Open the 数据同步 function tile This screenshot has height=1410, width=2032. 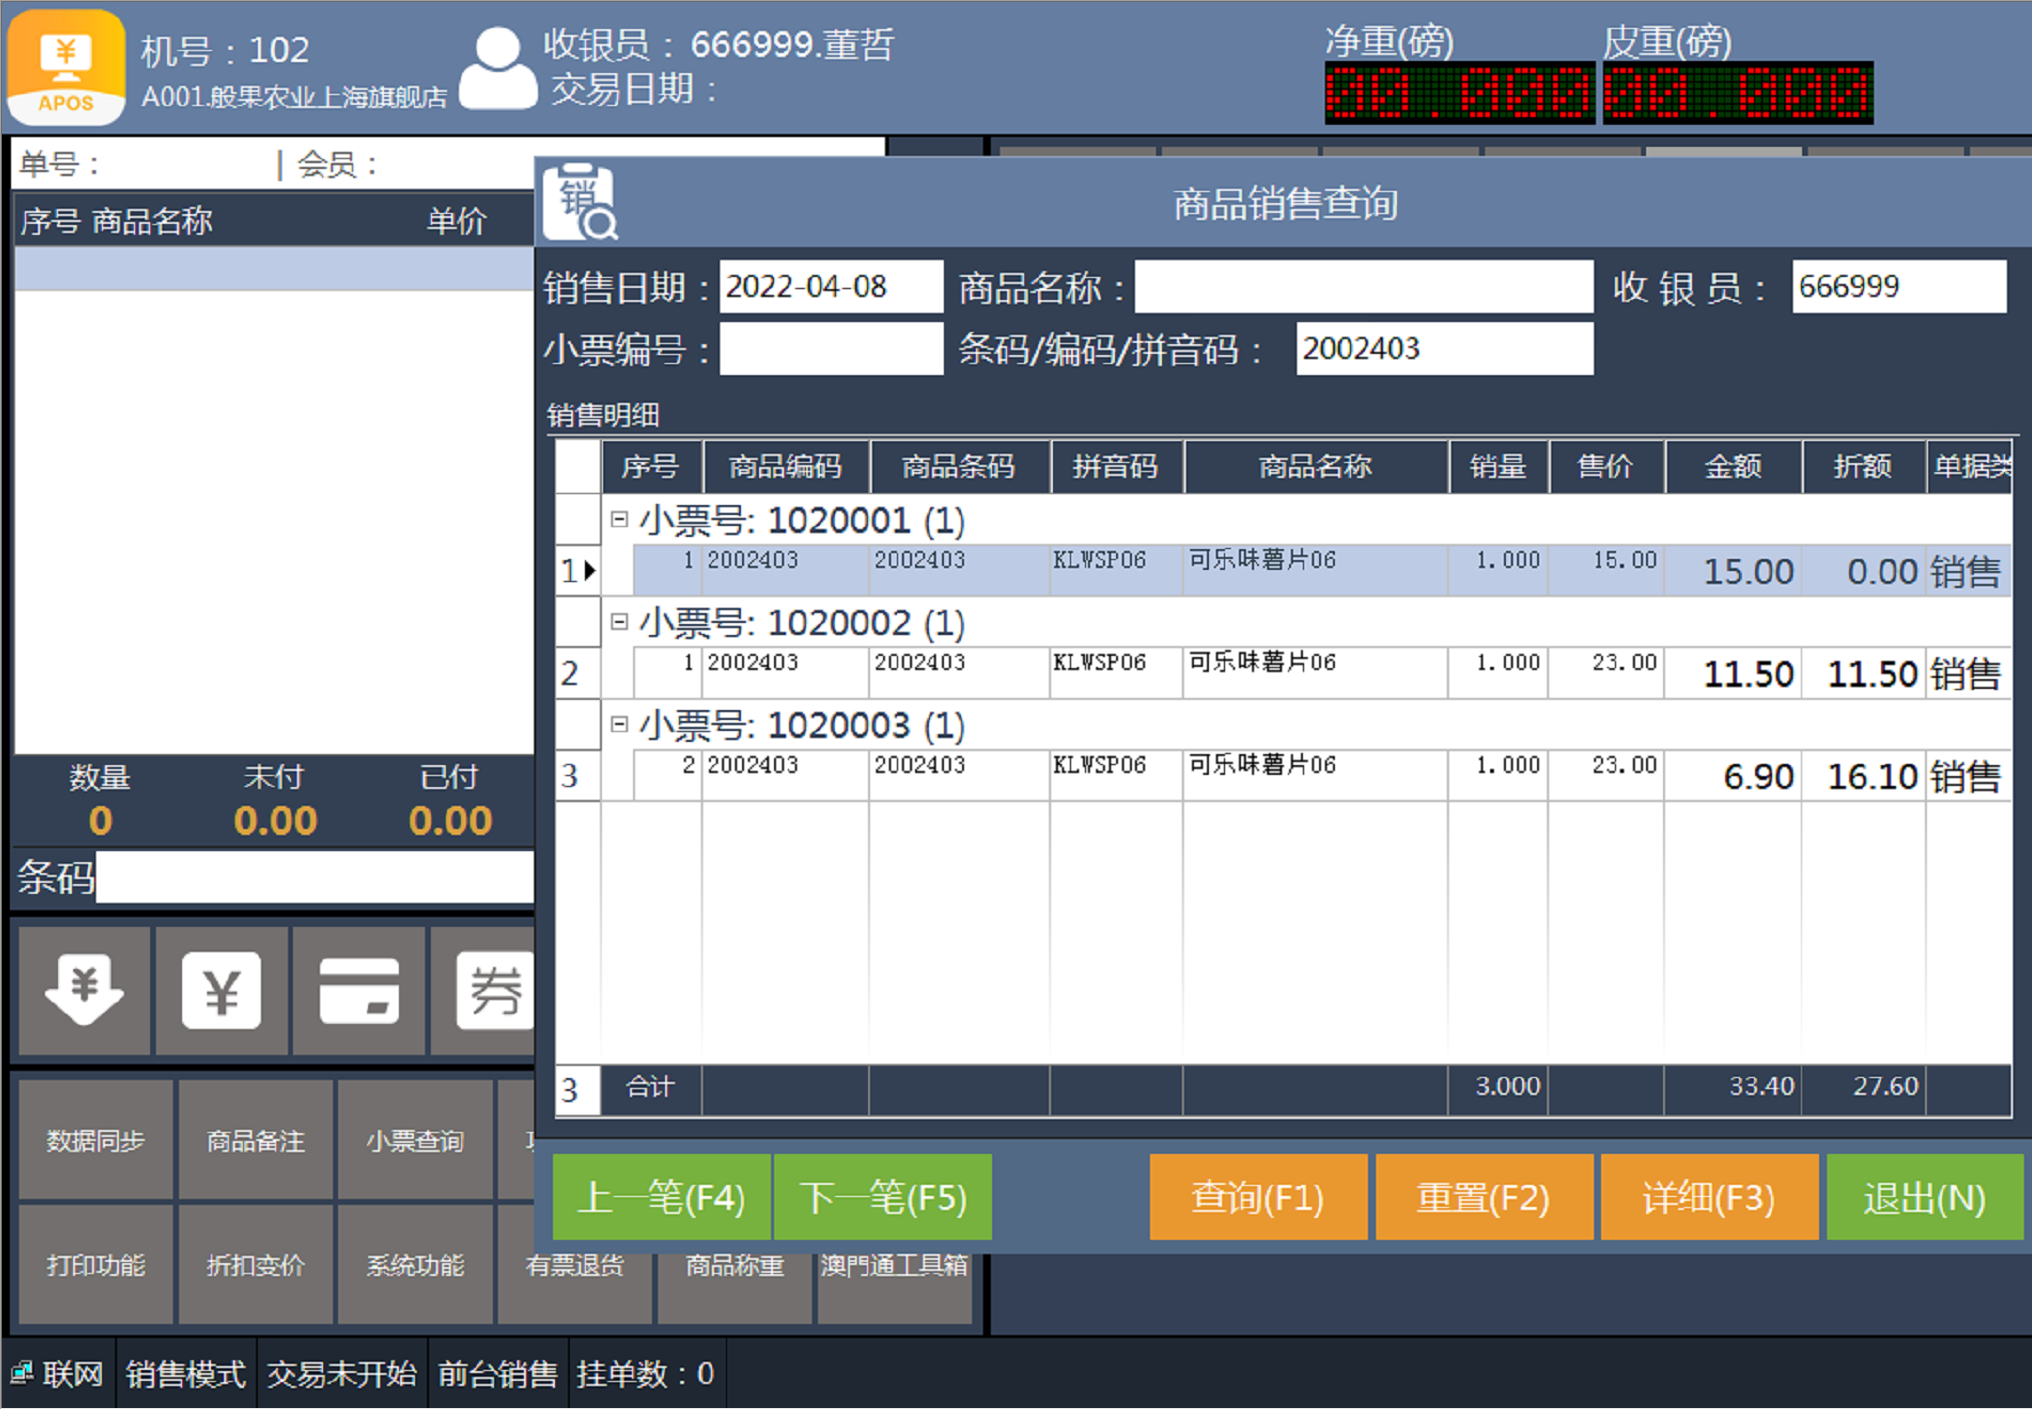(x=96, y=1140)
